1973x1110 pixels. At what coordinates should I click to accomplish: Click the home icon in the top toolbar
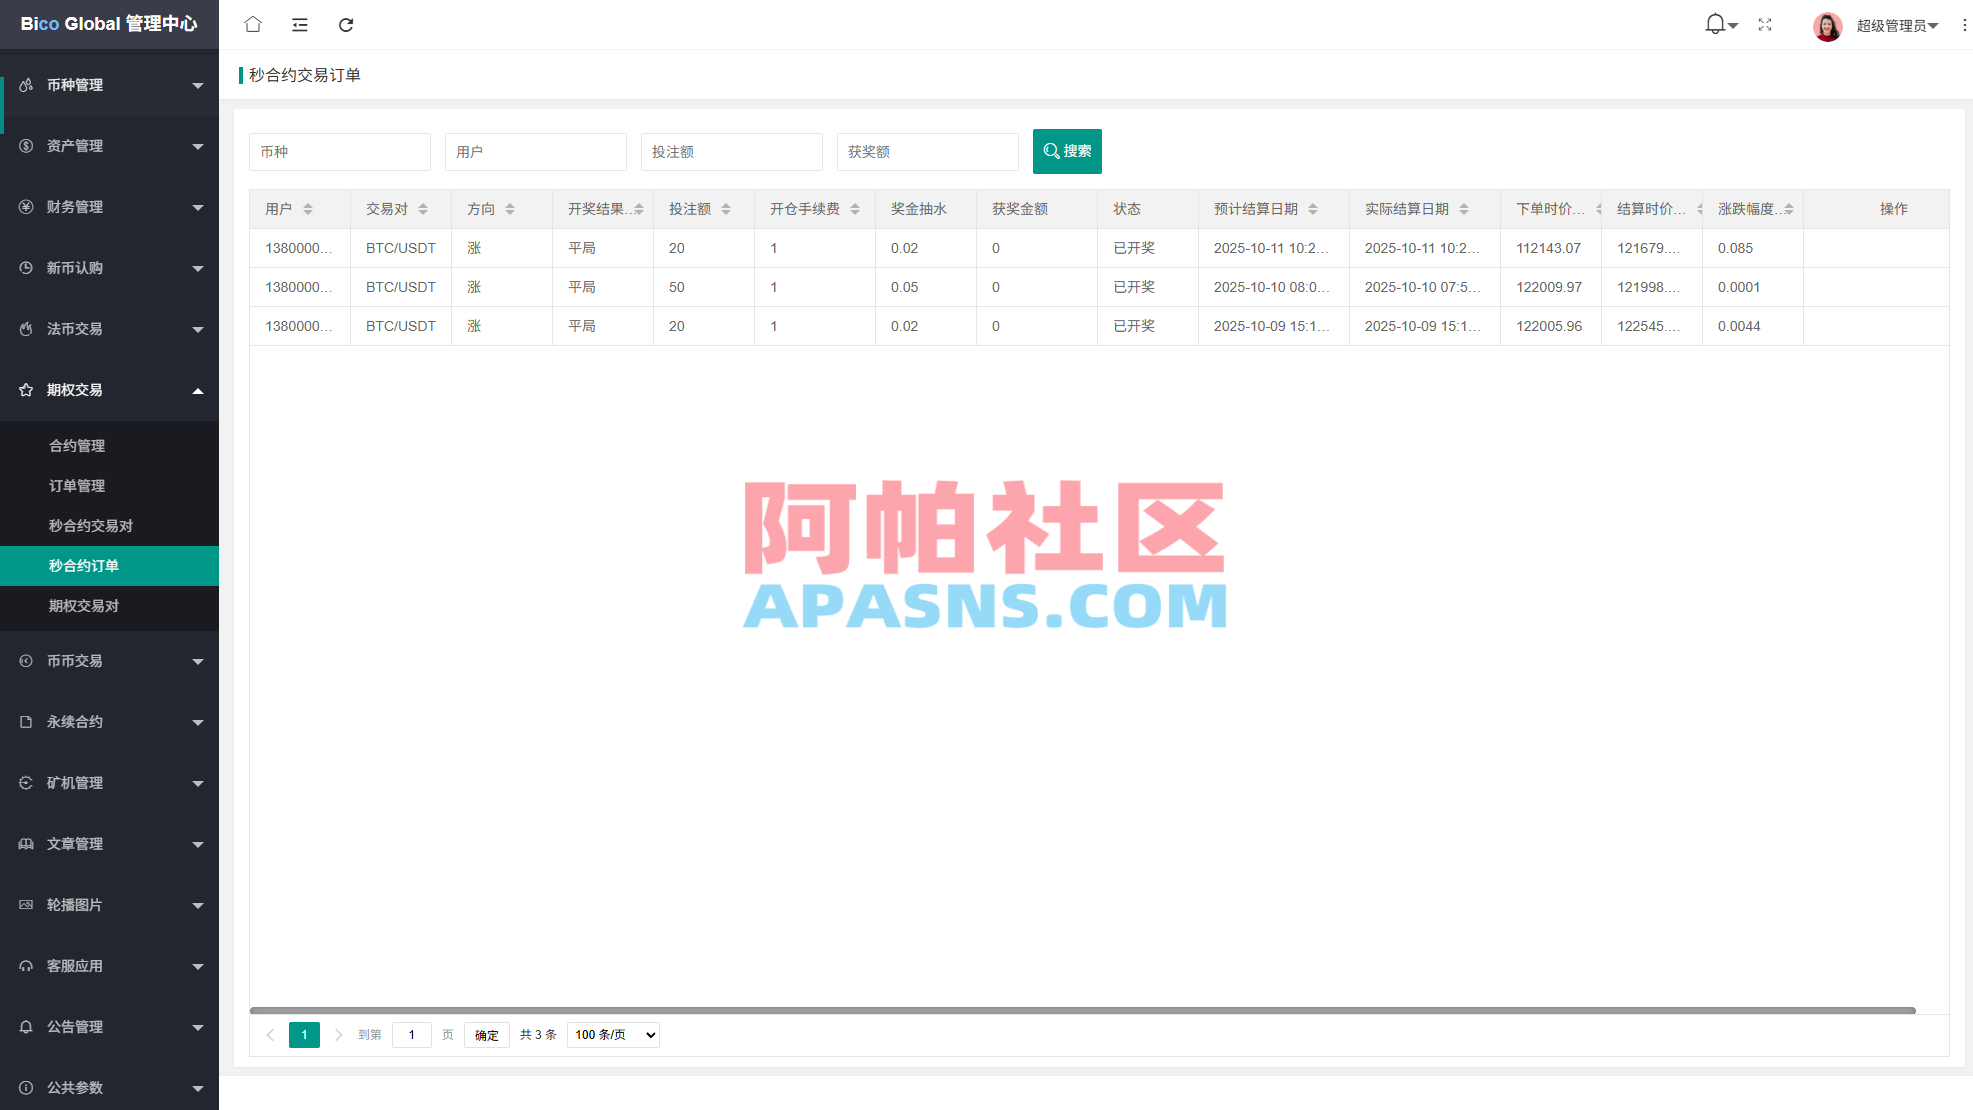[252, 24]
